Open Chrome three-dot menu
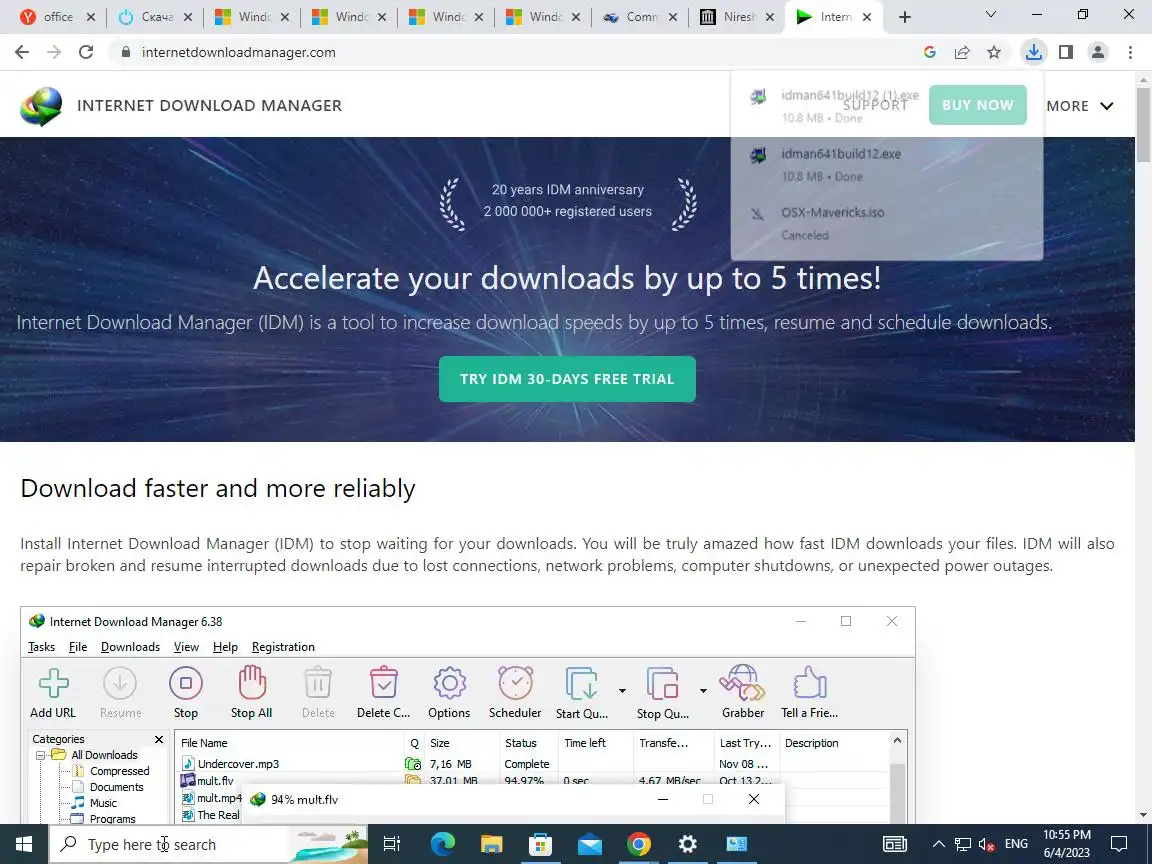The width and height of the screenshot is (1152, 864). pyautogui.click(x=1130, y=52)
